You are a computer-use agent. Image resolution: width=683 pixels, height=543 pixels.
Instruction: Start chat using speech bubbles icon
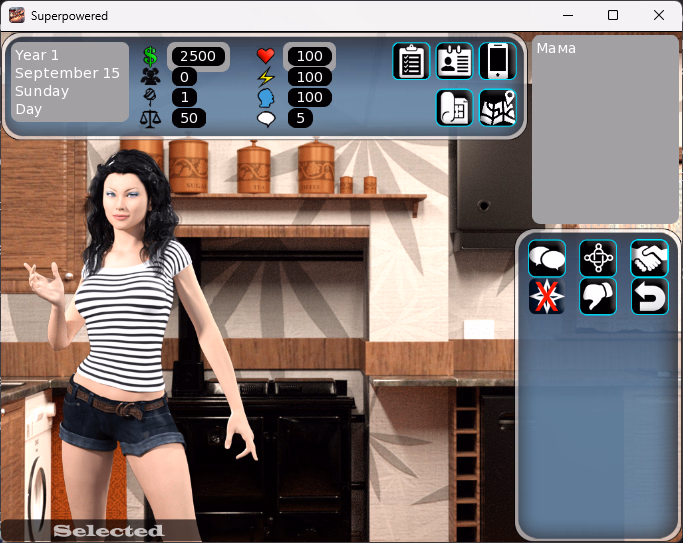pos(547,259)
